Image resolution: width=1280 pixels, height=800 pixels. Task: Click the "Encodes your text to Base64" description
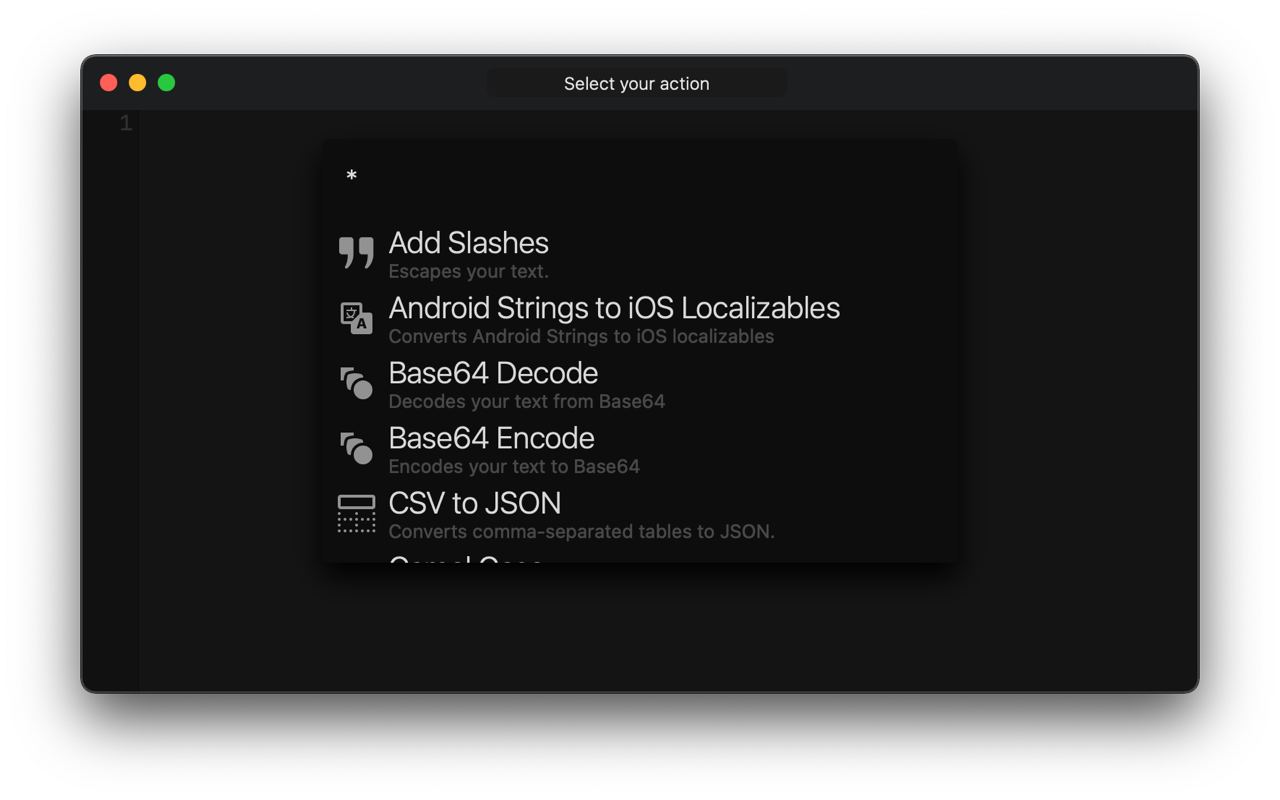point(514,466)
